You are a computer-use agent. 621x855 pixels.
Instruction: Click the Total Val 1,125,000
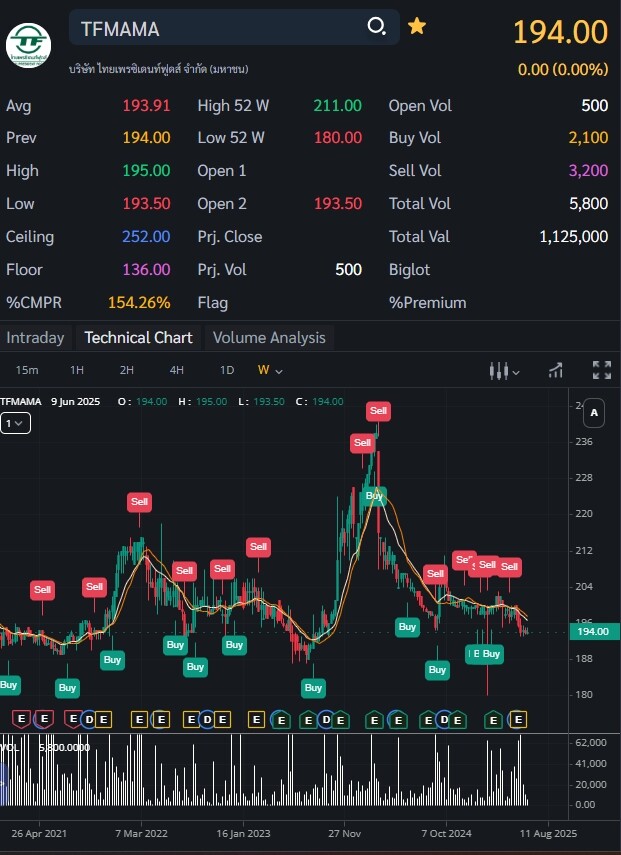click(574, 237)
